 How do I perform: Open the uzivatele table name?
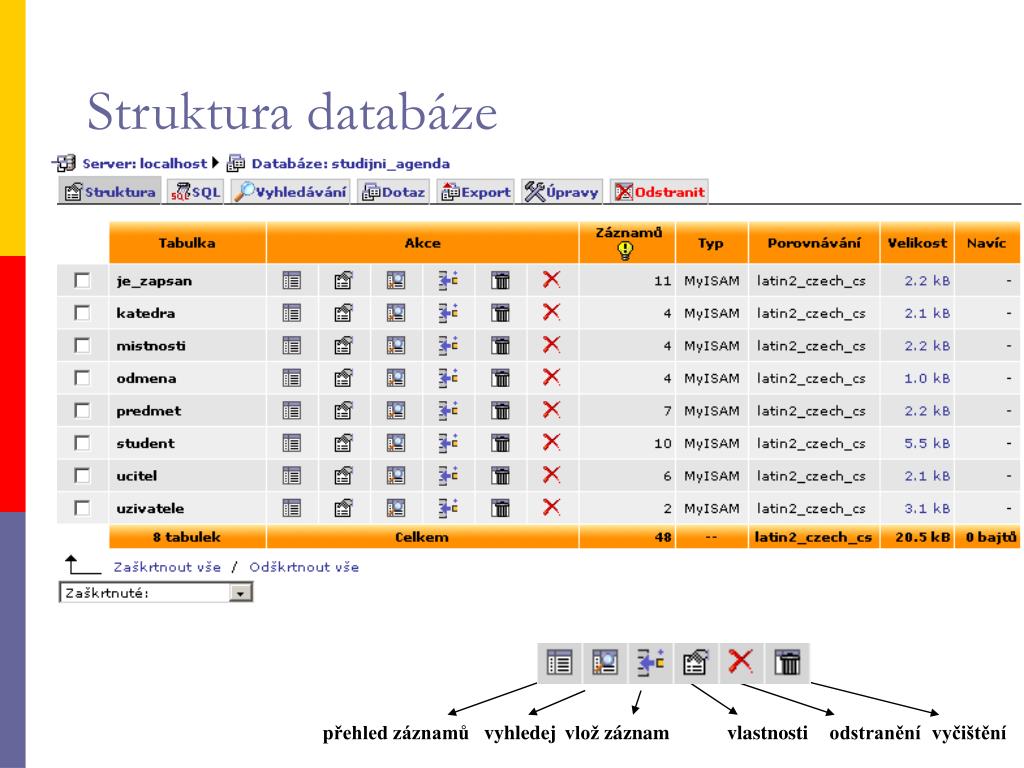[150, 509]
